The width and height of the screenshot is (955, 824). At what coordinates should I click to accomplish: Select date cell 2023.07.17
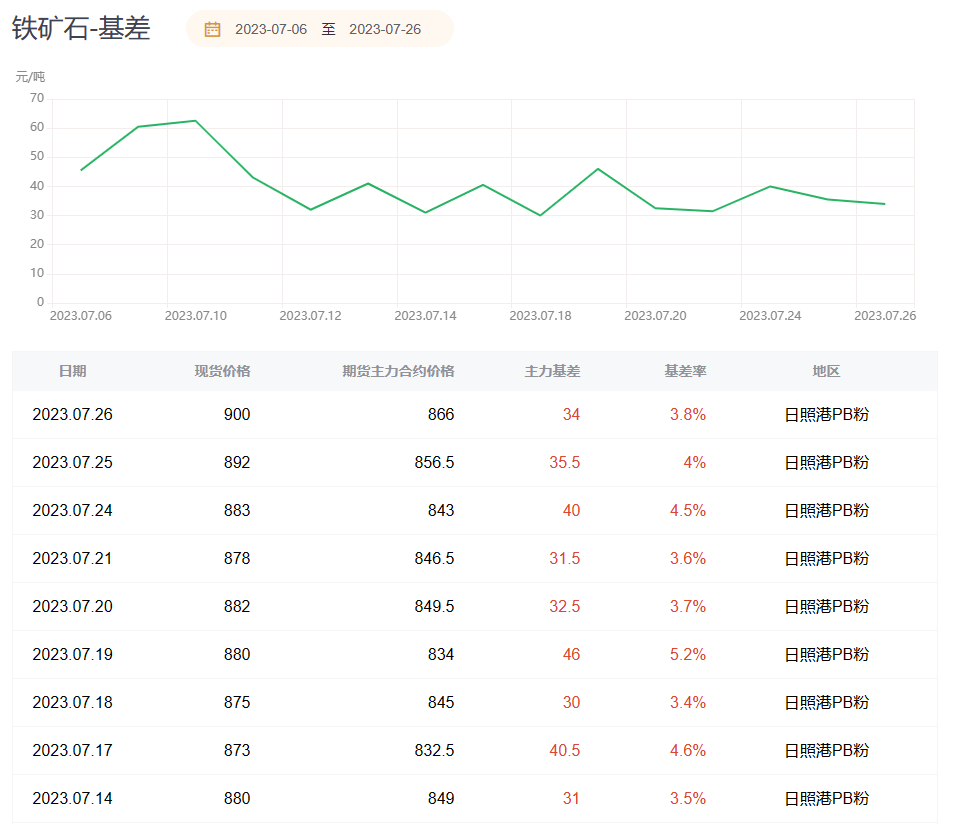[72, 750]
